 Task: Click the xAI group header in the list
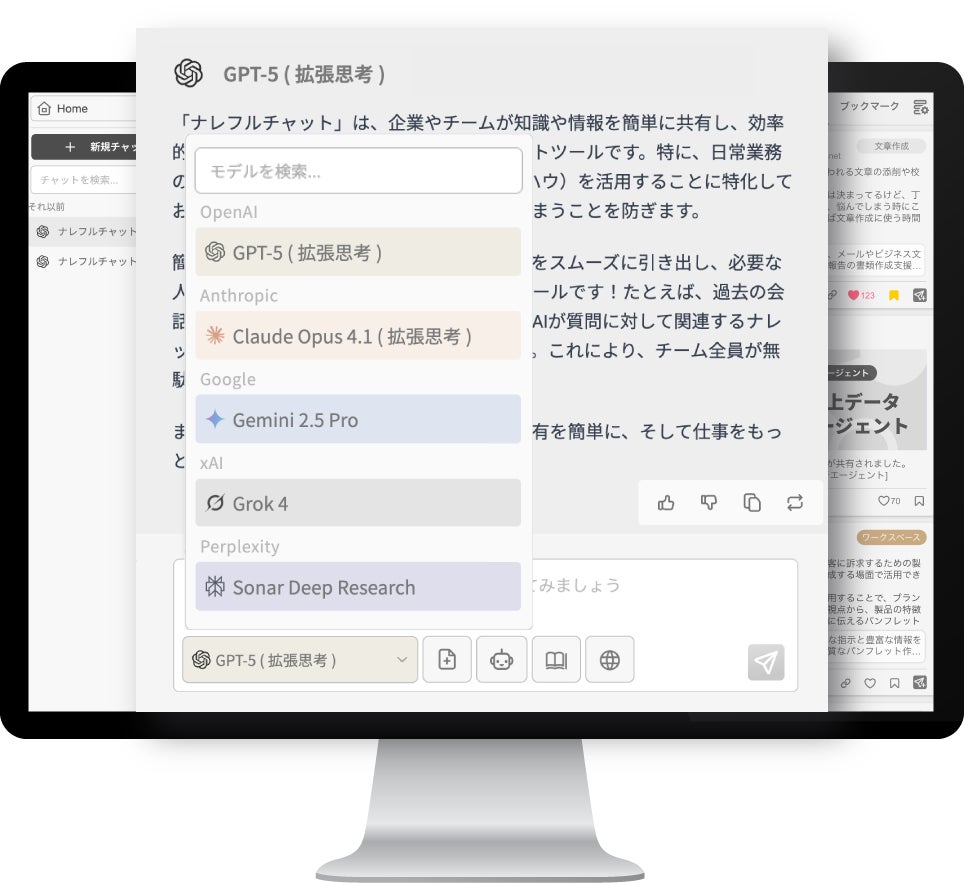(x=211, y=462)
